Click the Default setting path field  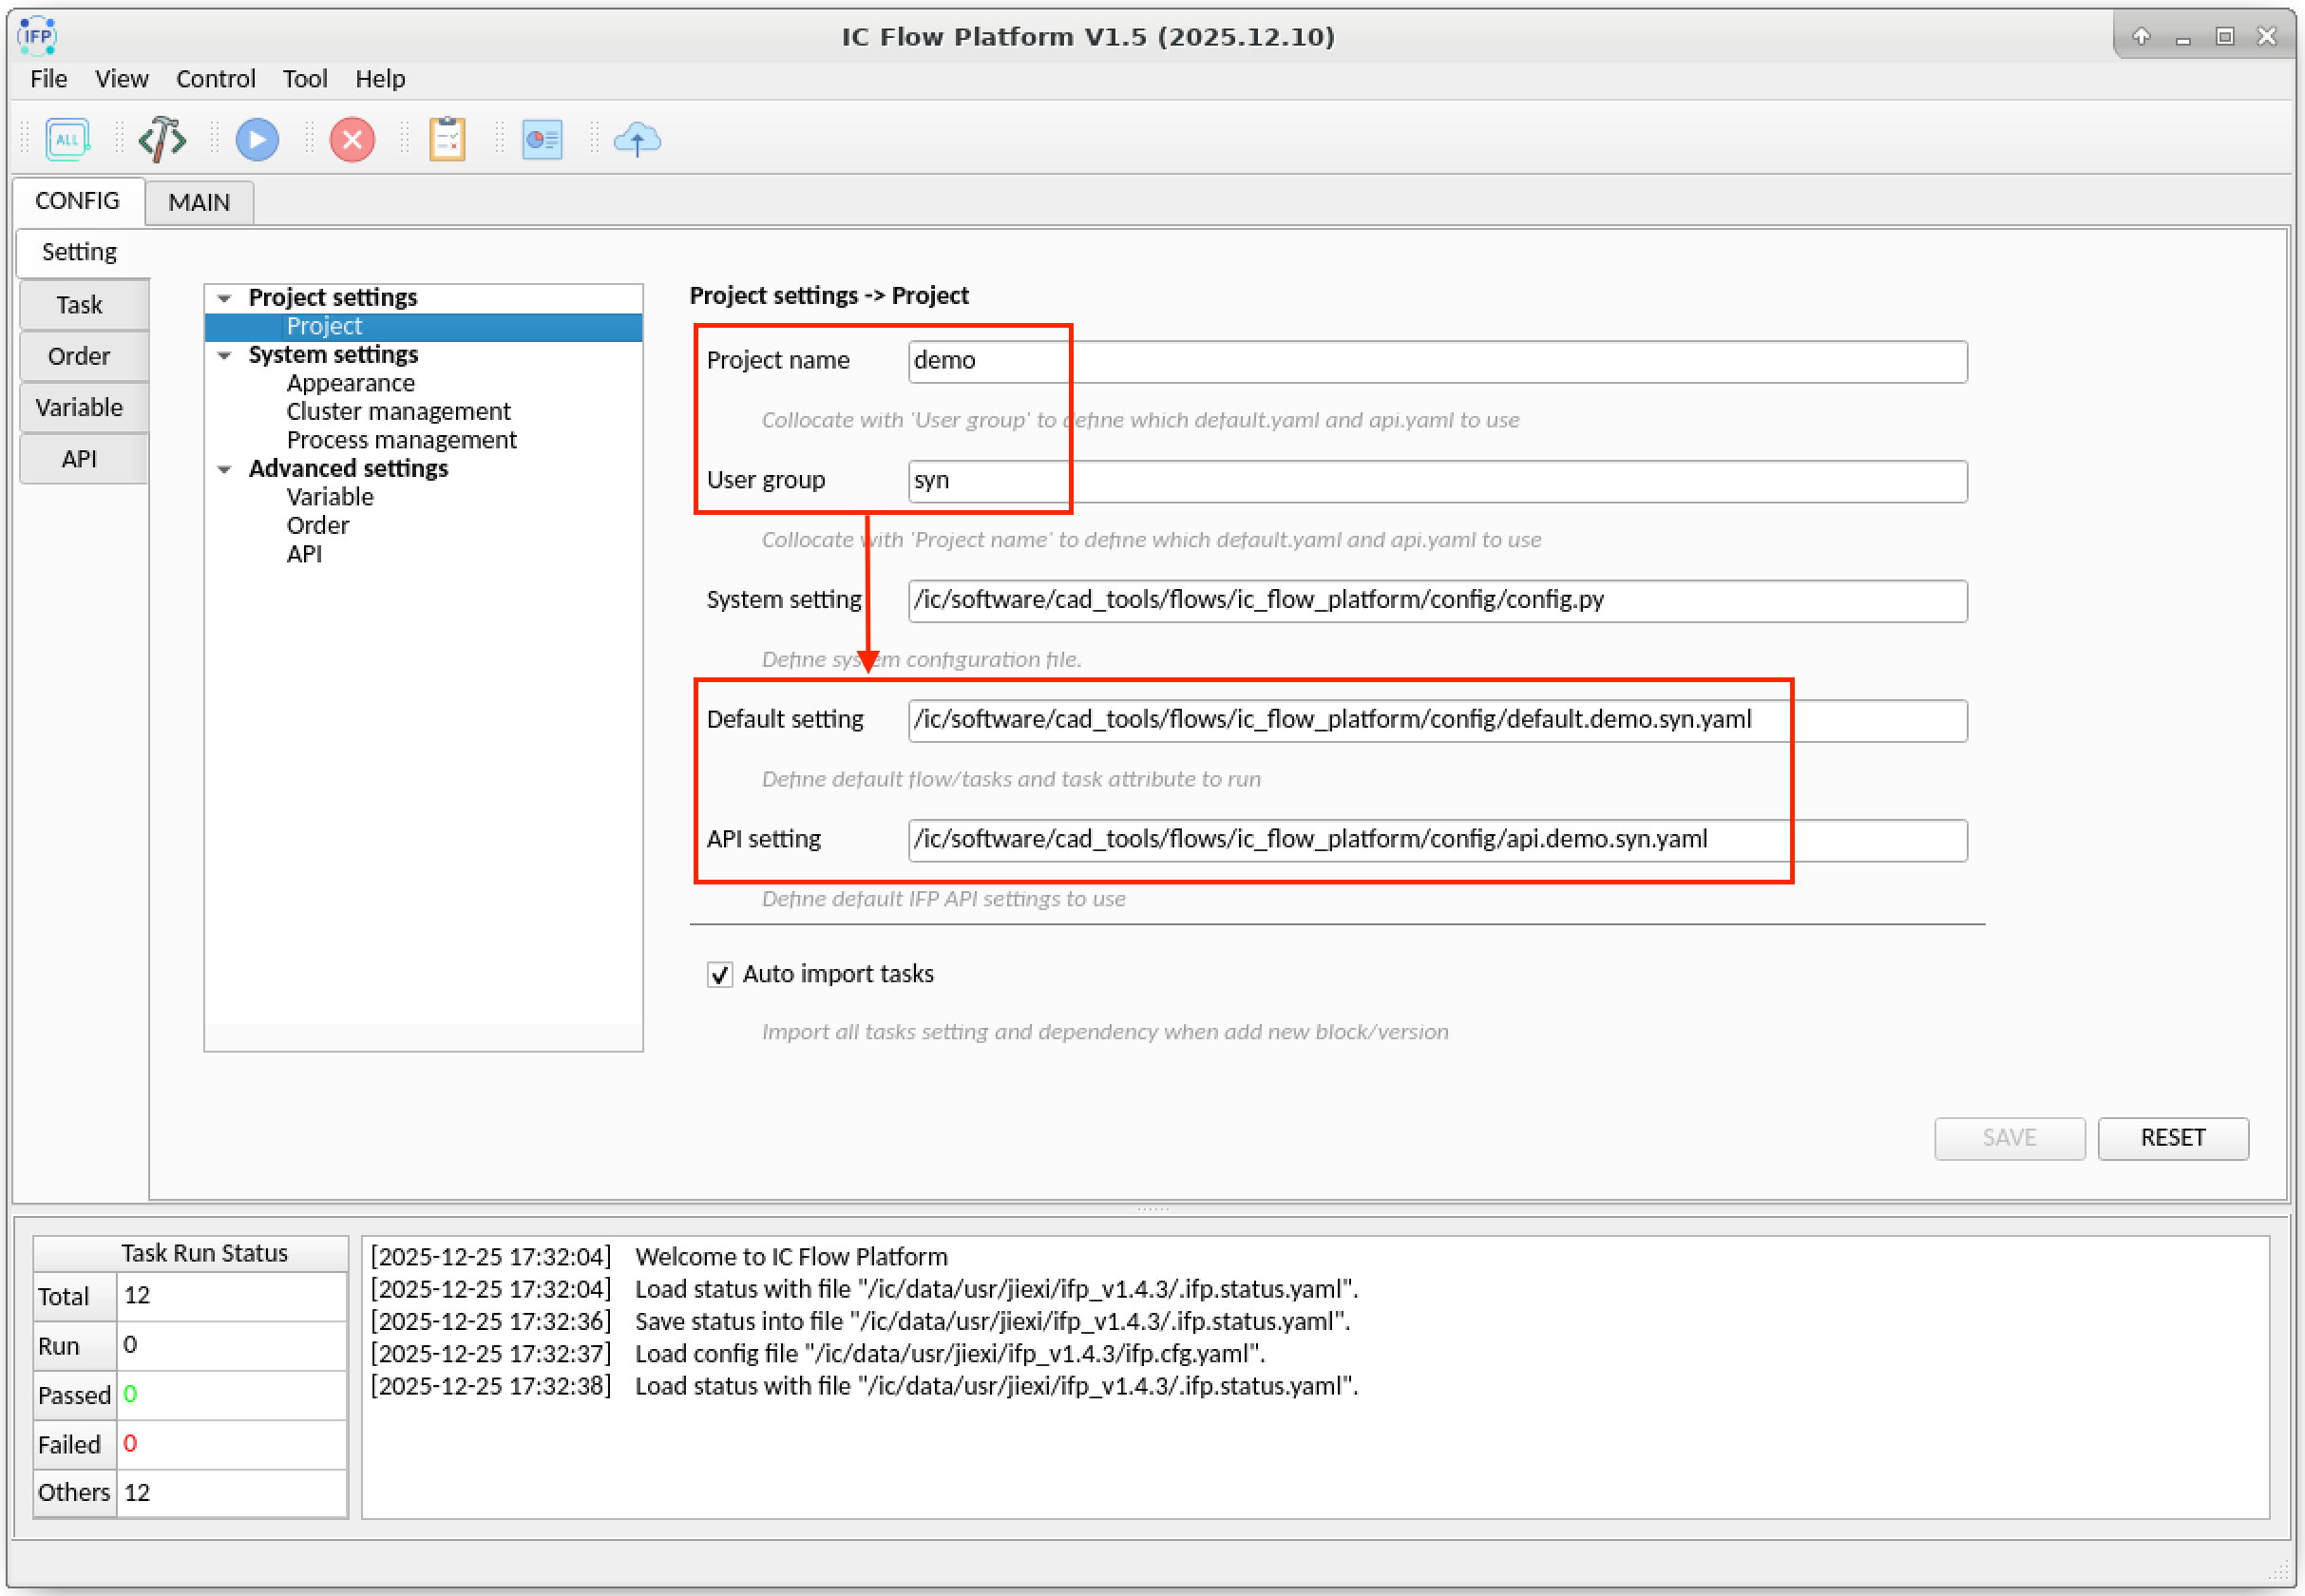coord(1437,720)
